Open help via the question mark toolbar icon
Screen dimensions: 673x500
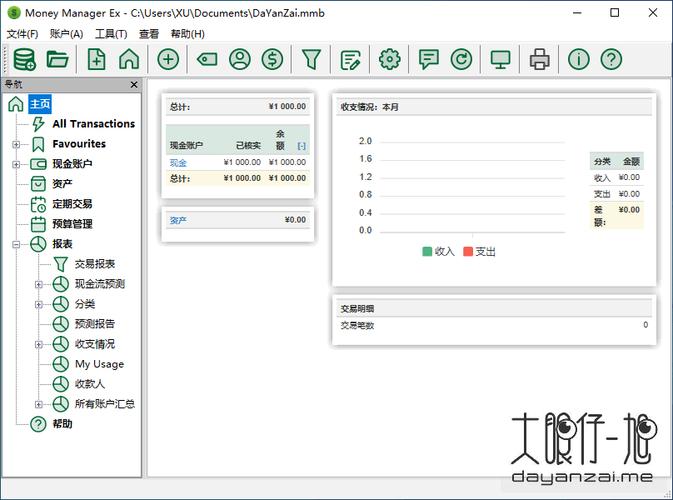[611, 59]
